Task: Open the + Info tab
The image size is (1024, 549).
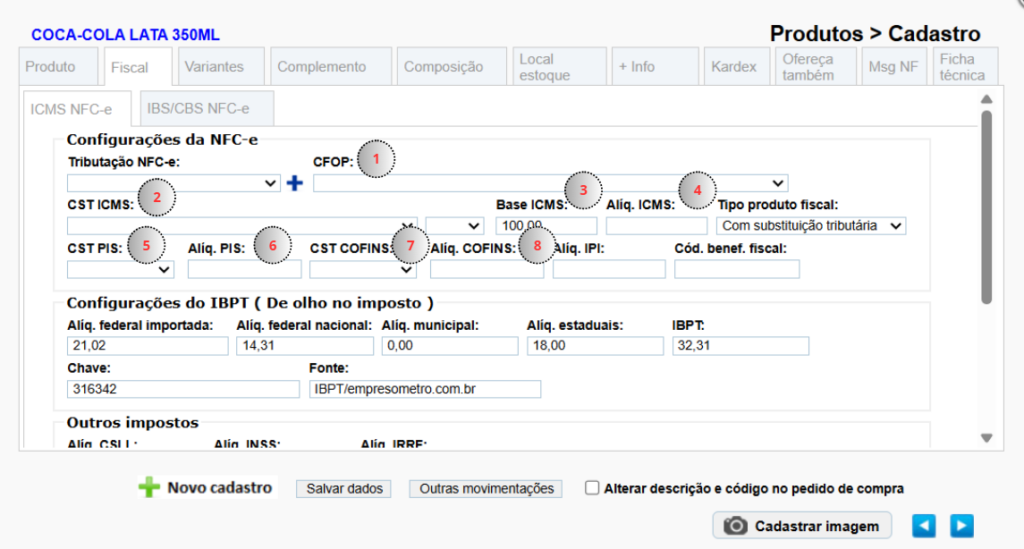Action: tap(655, 67)
